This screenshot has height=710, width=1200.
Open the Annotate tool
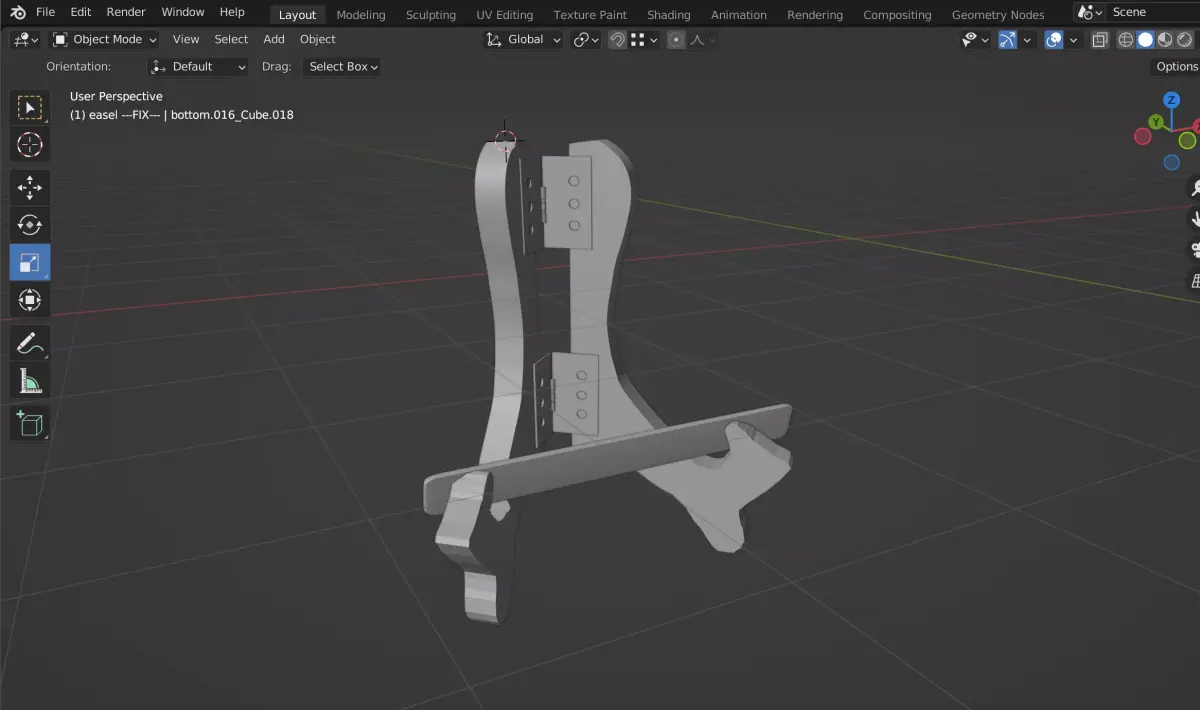click(29, 342)
